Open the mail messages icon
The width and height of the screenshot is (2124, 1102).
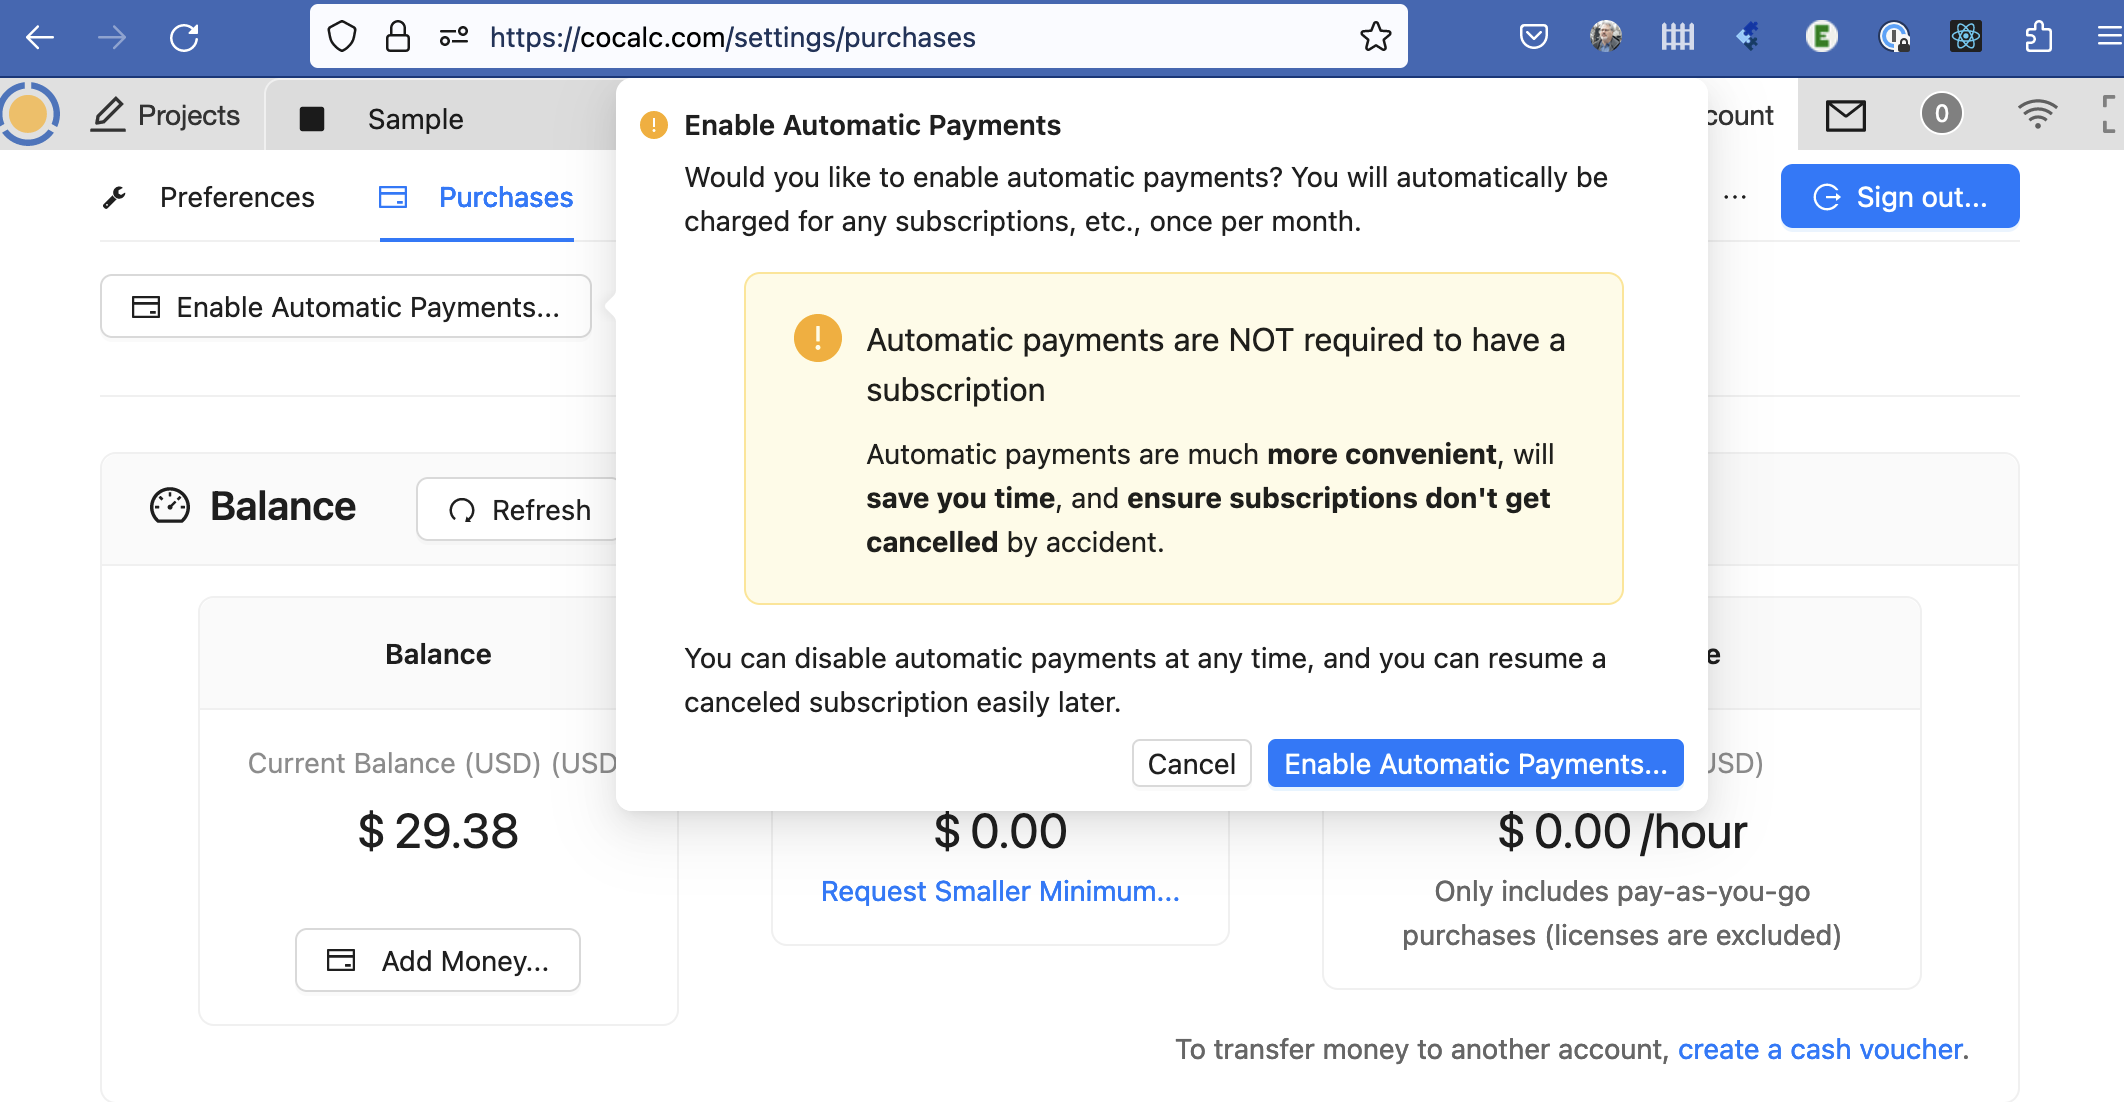[1845, 115]
